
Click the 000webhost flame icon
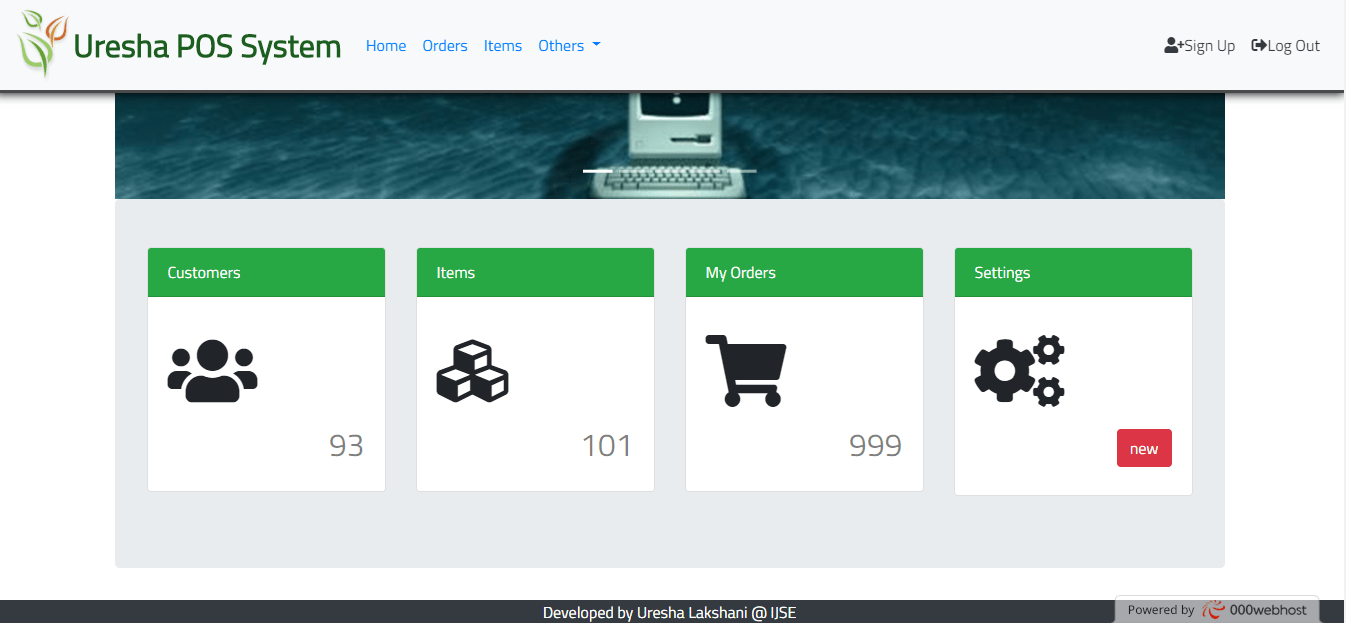(1213, 609)
